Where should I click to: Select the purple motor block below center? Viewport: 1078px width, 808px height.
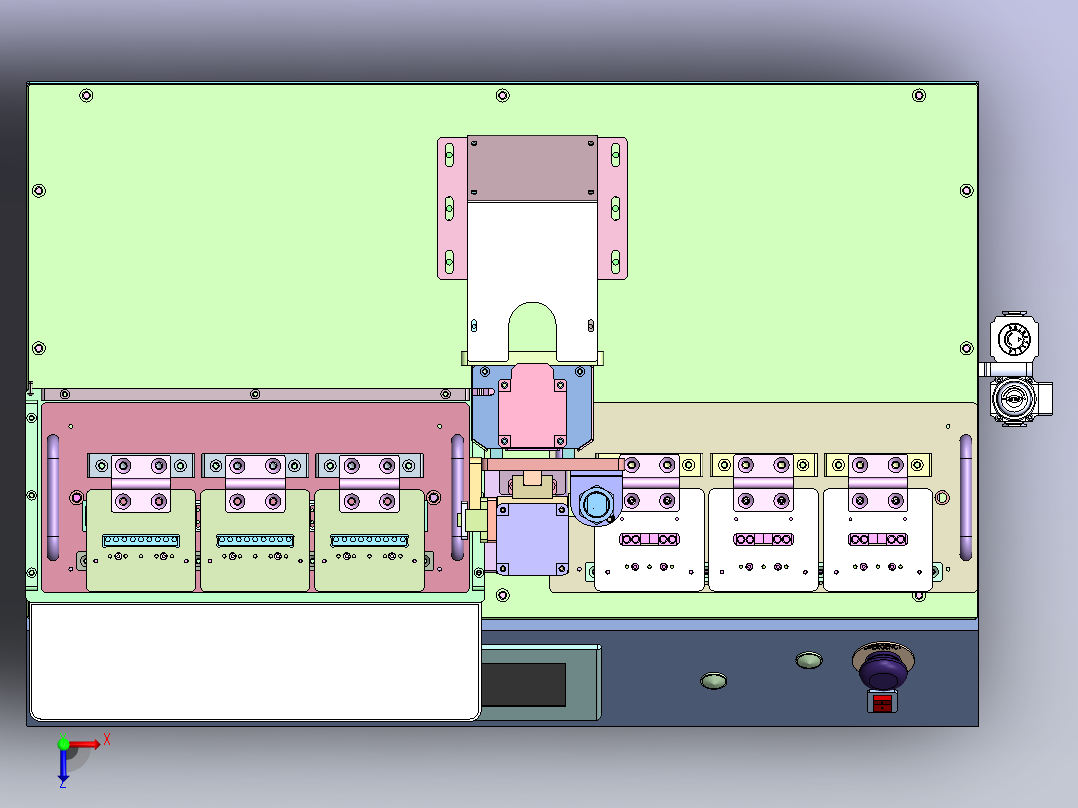(x=532, y=539)
